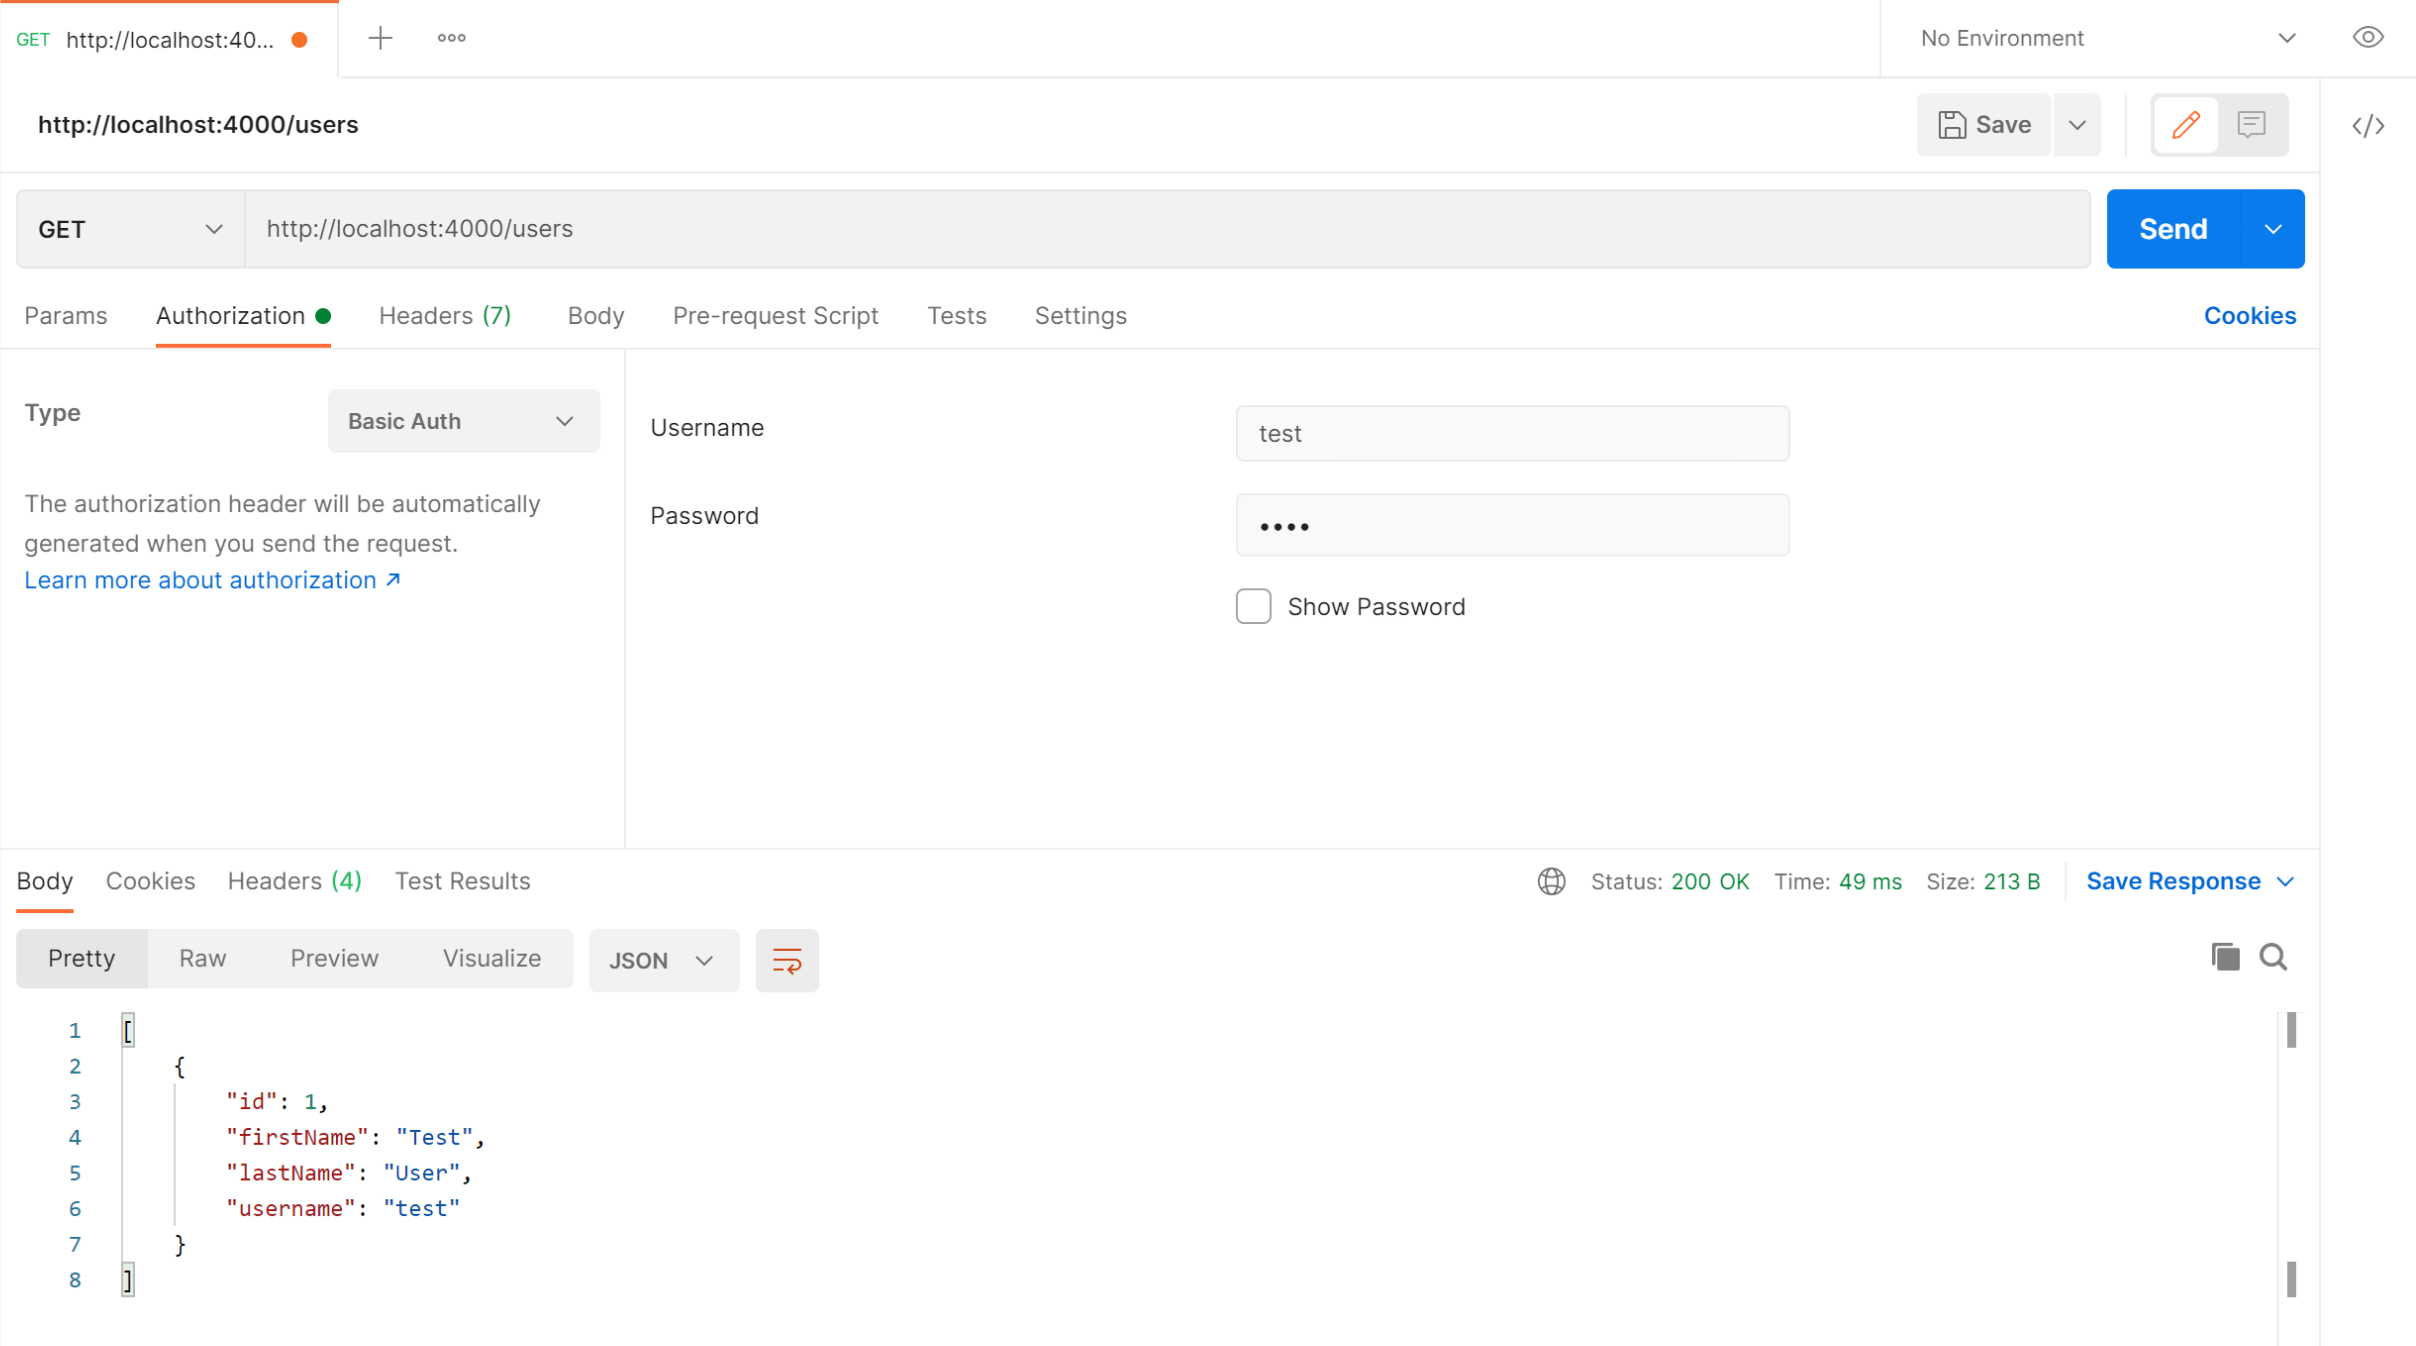Open the response Headers tab

[294, 881]
